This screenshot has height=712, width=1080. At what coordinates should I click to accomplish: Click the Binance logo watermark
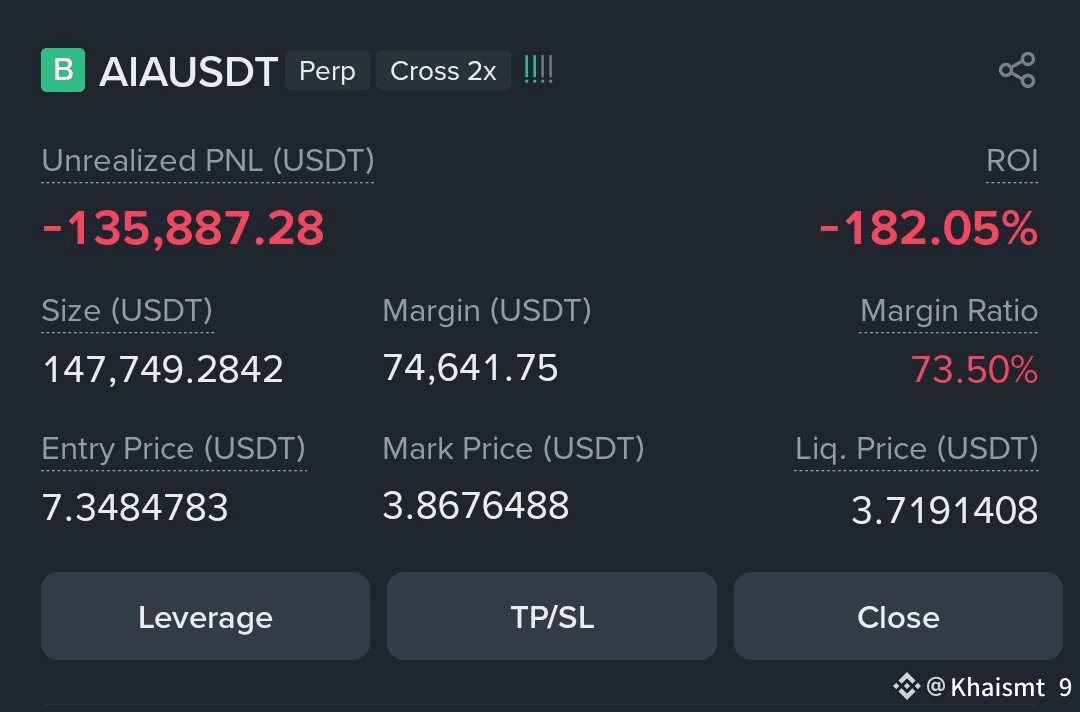point(906,686)
